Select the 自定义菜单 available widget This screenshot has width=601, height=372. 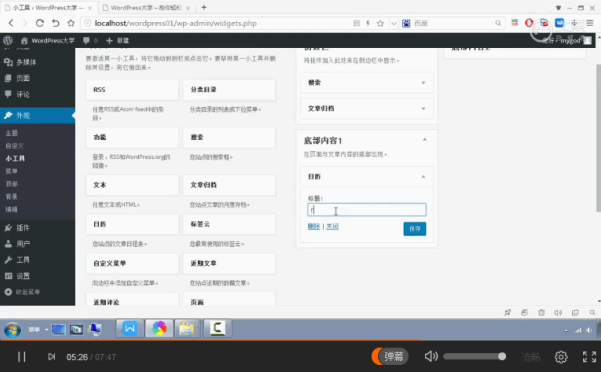[x=132, y=264]
